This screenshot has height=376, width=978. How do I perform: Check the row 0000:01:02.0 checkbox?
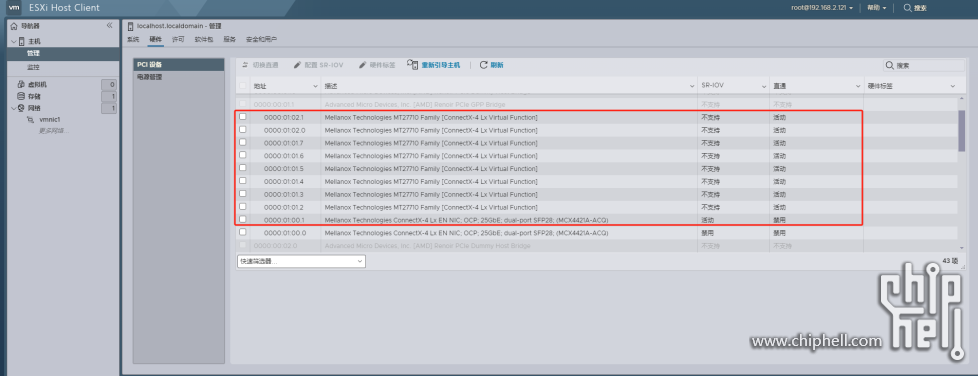pos(243,130)
